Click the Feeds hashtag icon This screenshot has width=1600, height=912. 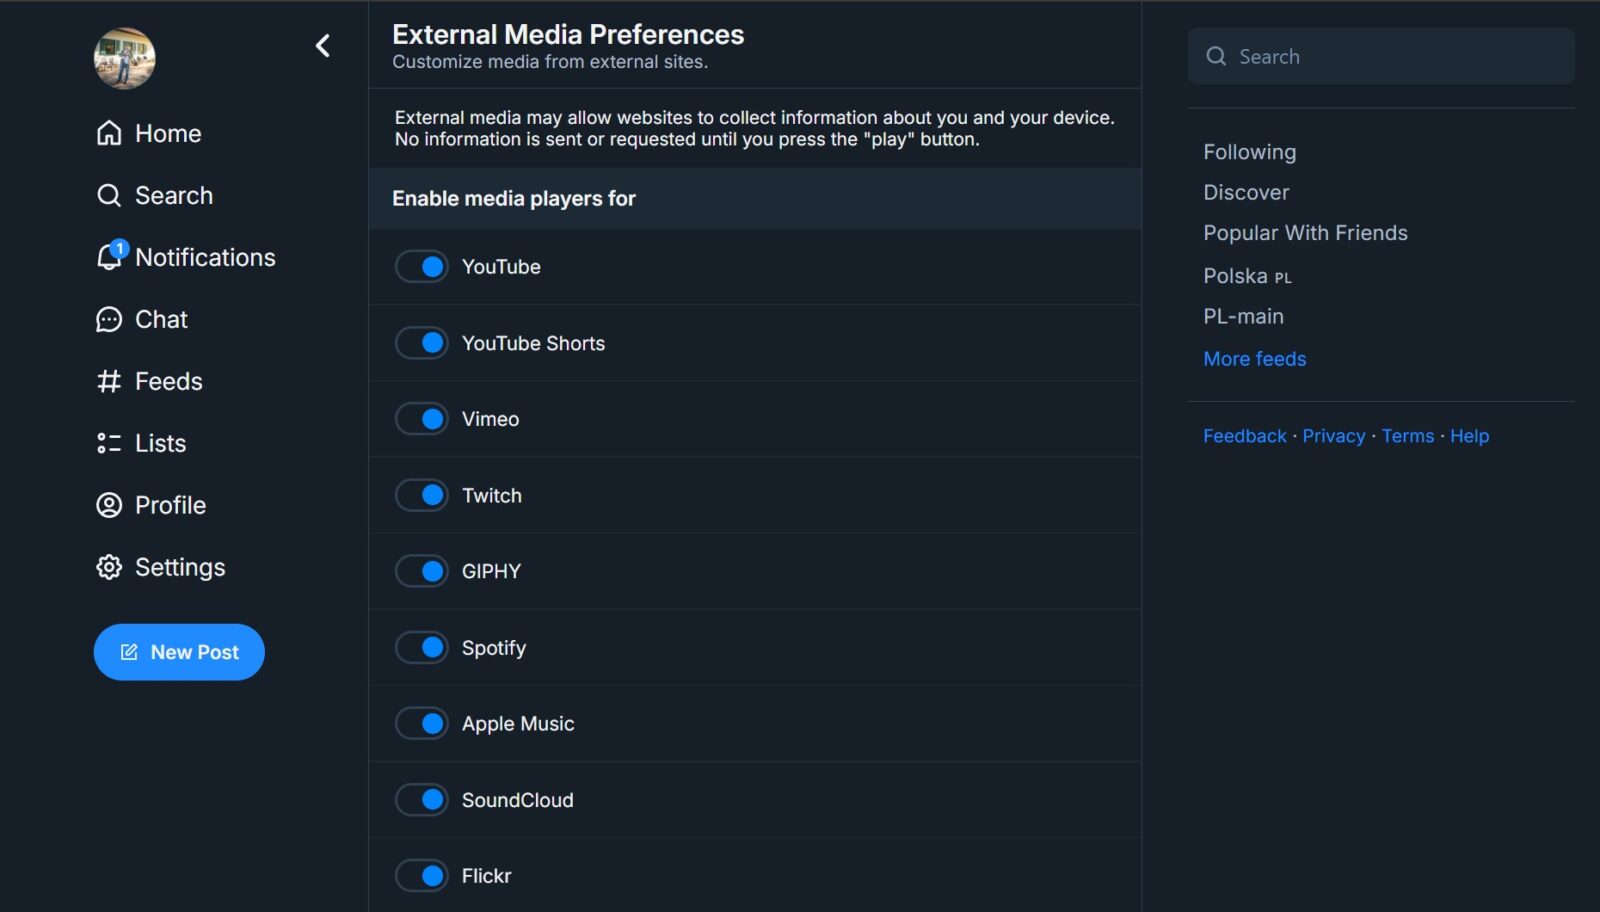109,381
